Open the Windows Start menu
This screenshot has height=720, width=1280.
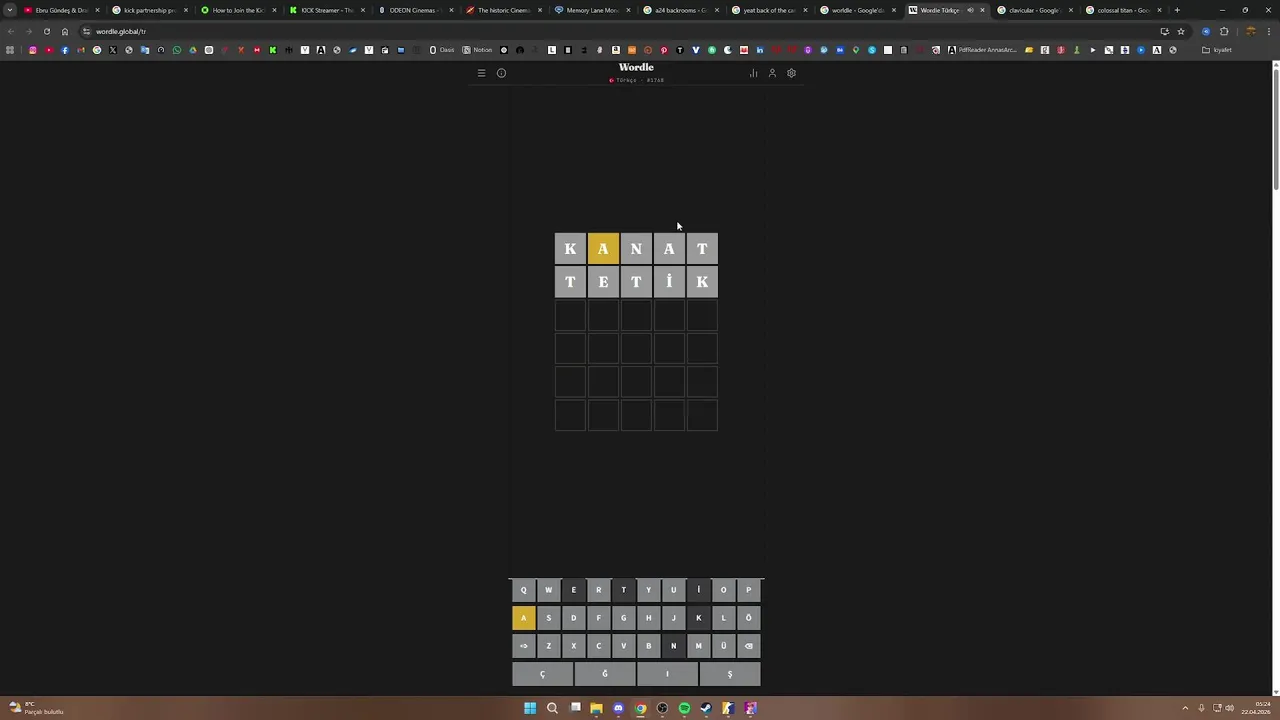(530, 709)
